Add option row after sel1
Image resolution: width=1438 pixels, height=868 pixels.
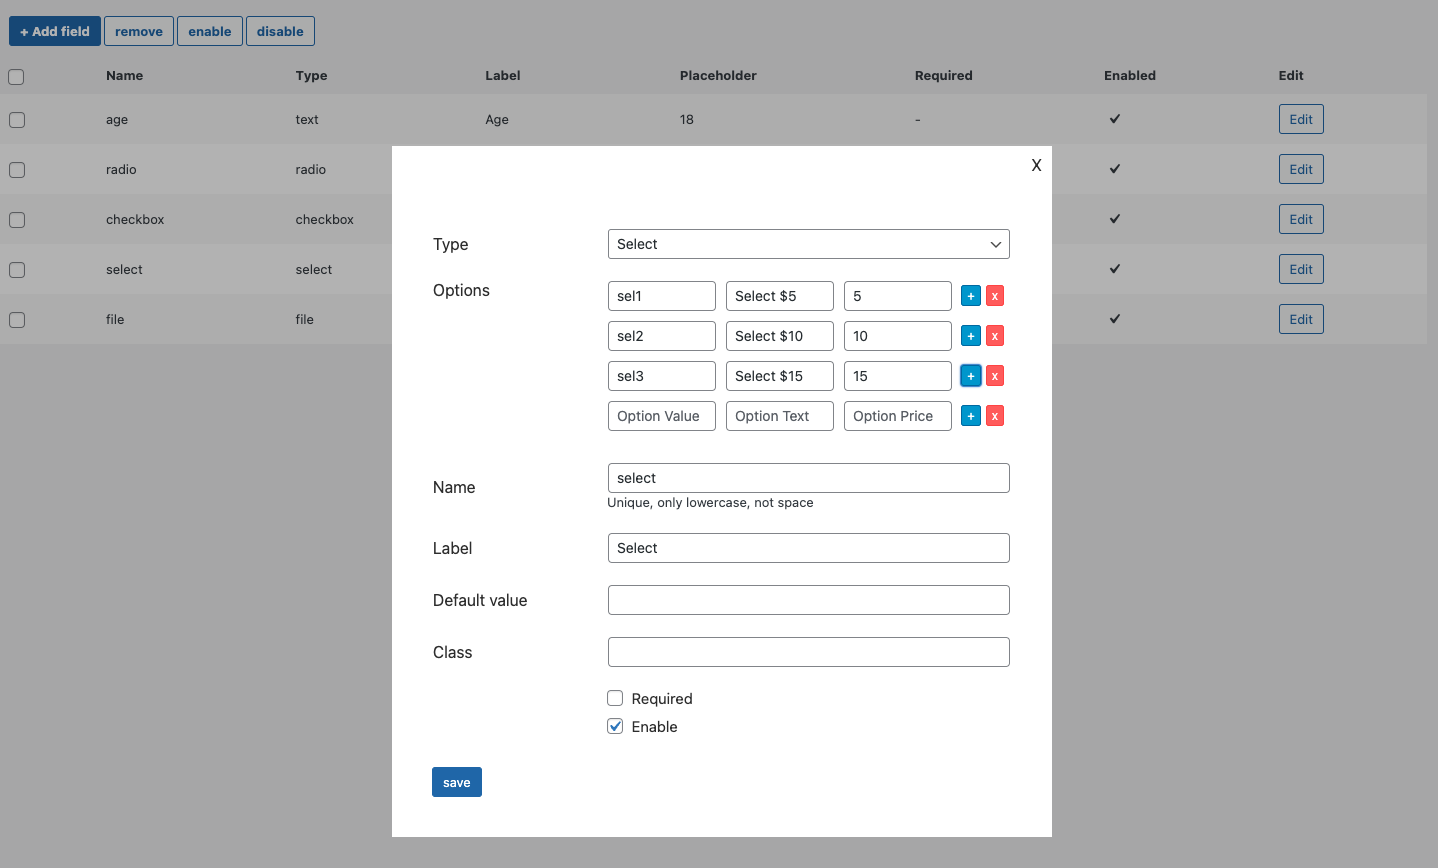click(970, 296)
